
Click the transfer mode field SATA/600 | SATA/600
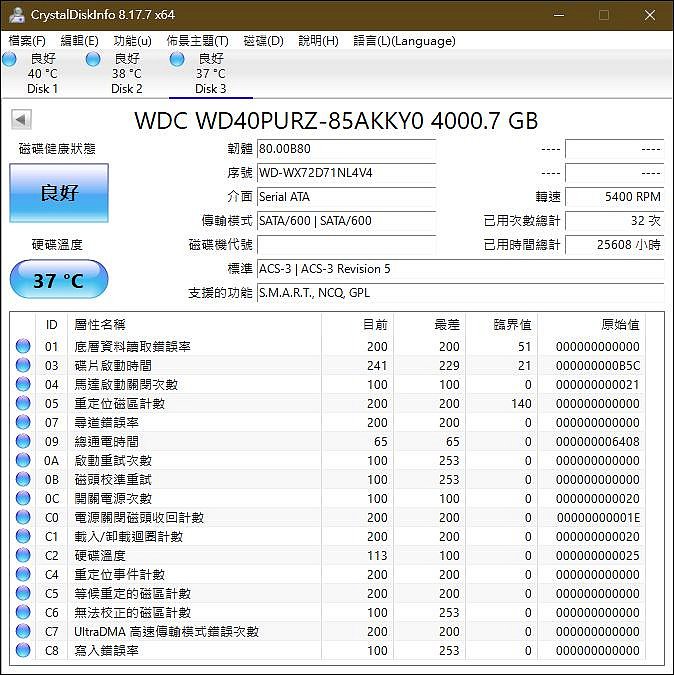pos(346,221)
